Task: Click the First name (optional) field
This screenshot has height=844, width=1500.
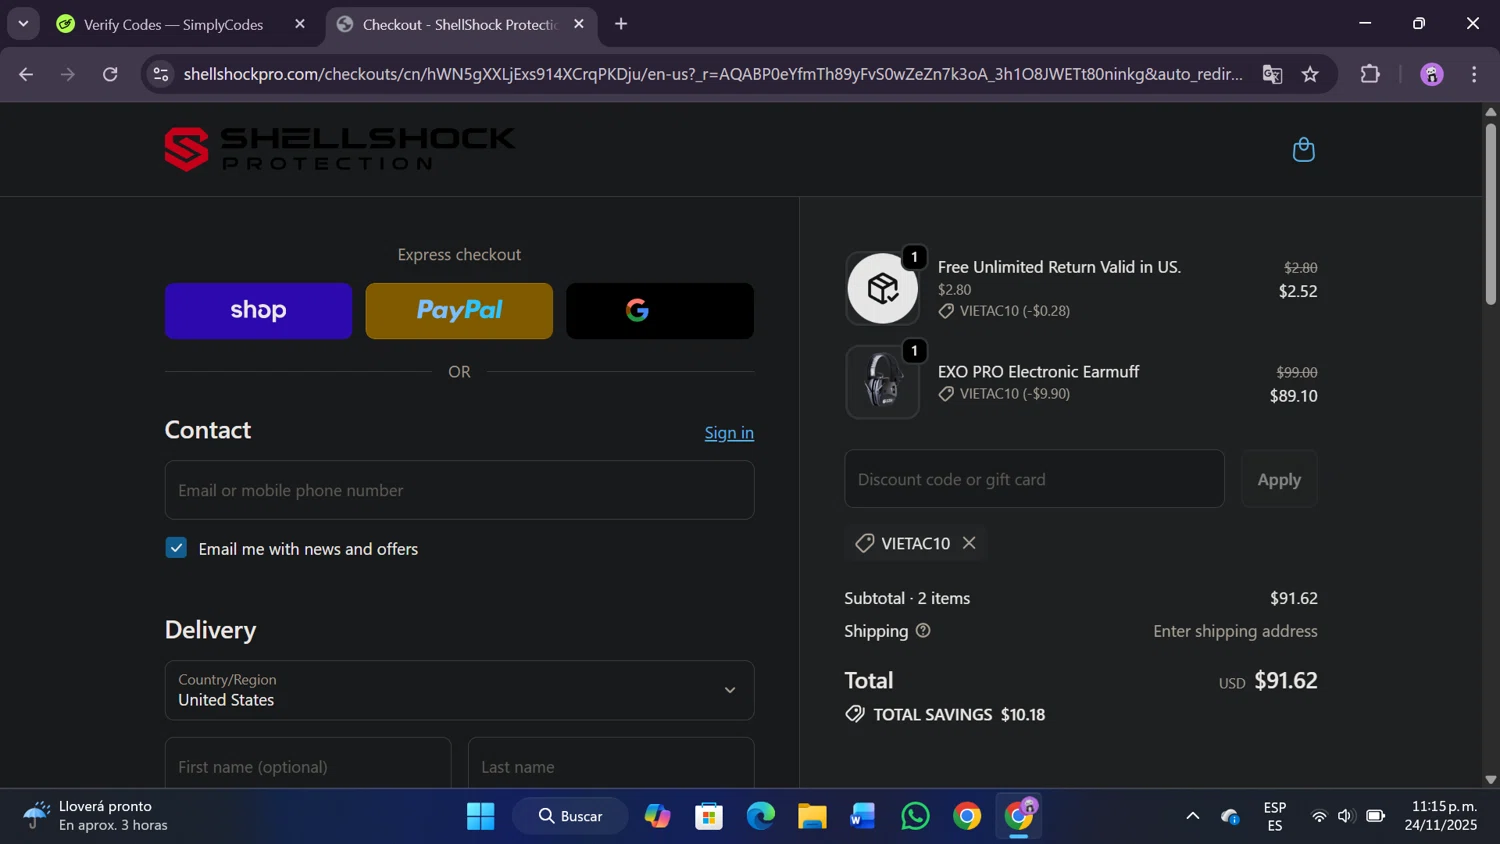Action: [x=308, y=765]
